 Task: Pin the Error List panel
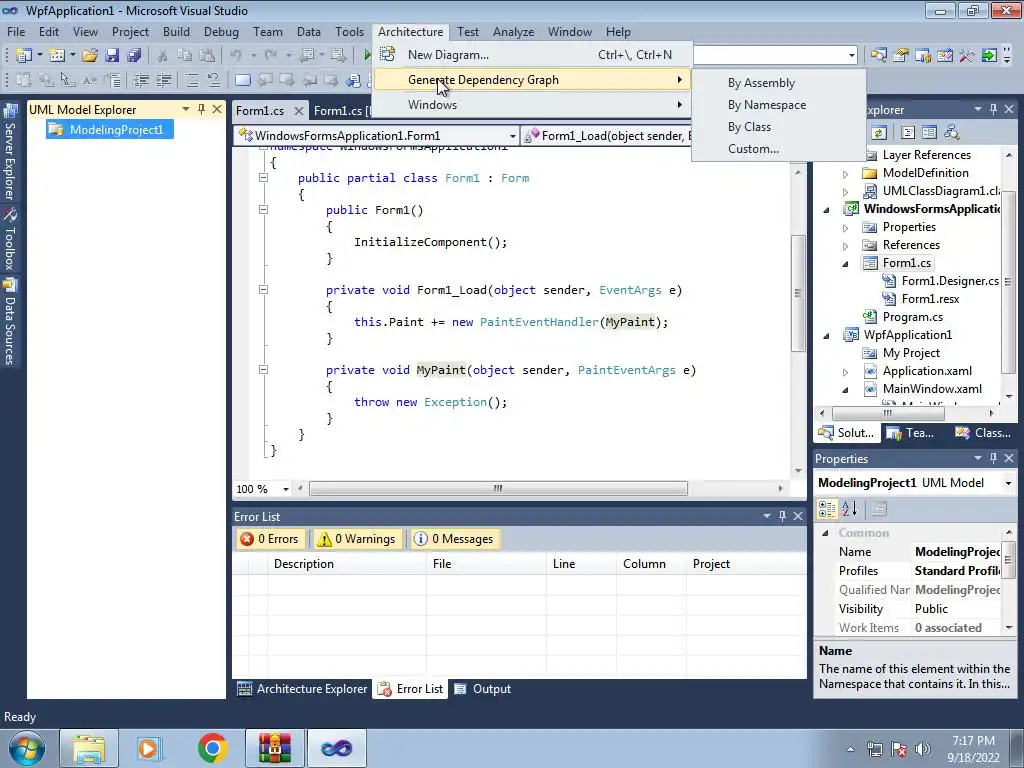pos(782,516)
